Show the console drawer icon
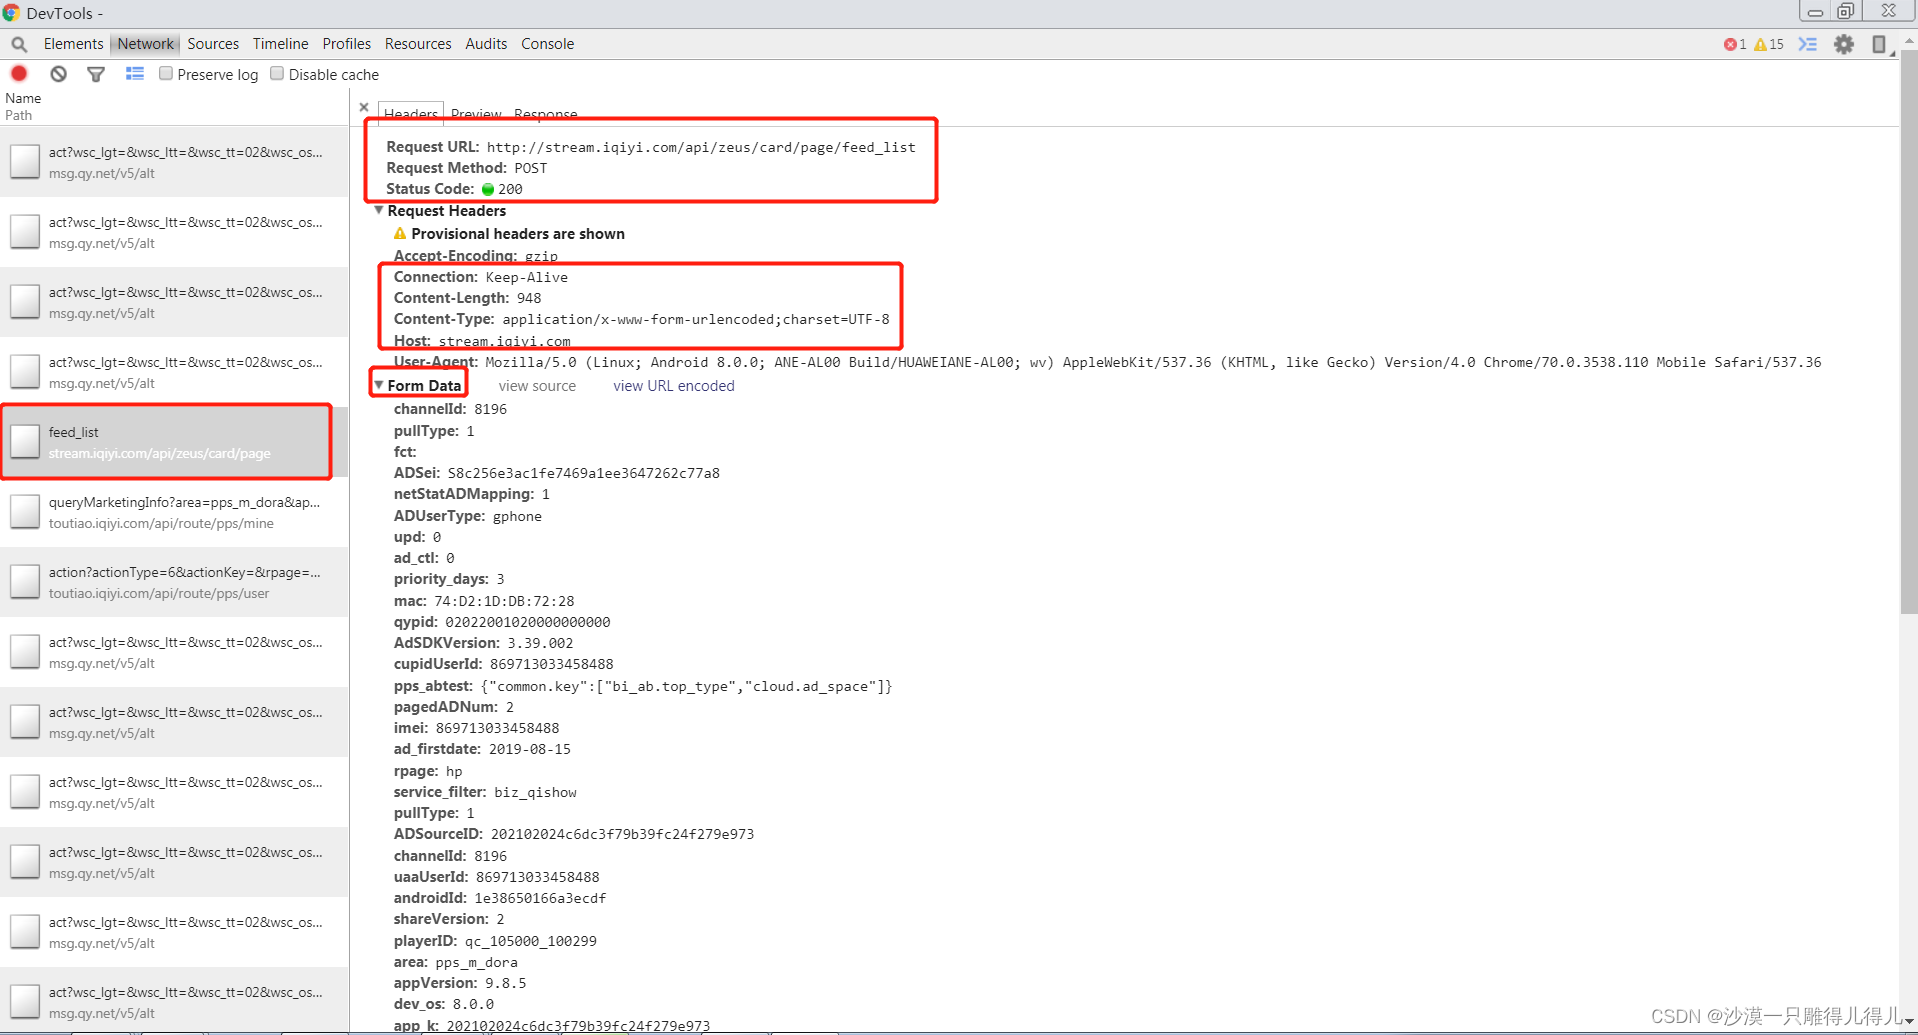Viewport: 1918px width, 1035px height. pyautogui.click(x=1808, y=44)
